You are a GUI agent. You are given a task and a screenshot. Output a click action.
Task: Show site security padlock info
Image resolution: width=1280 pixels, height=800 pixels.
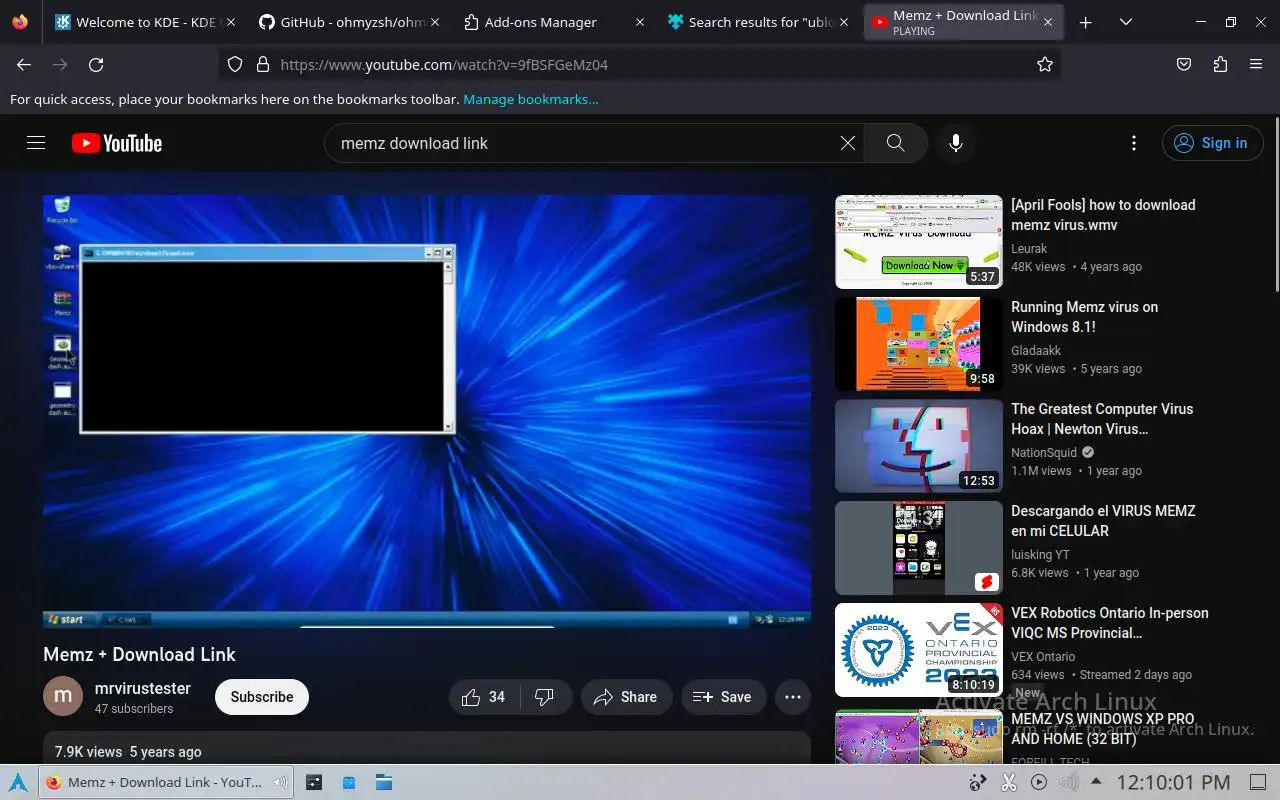pos(263,64)
